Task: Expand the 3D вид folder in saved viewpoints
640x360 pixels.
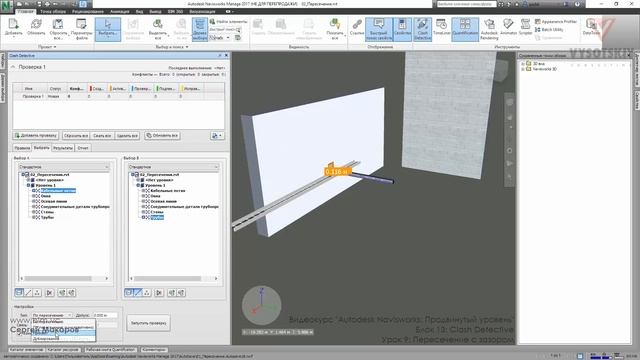Action: 523,64
